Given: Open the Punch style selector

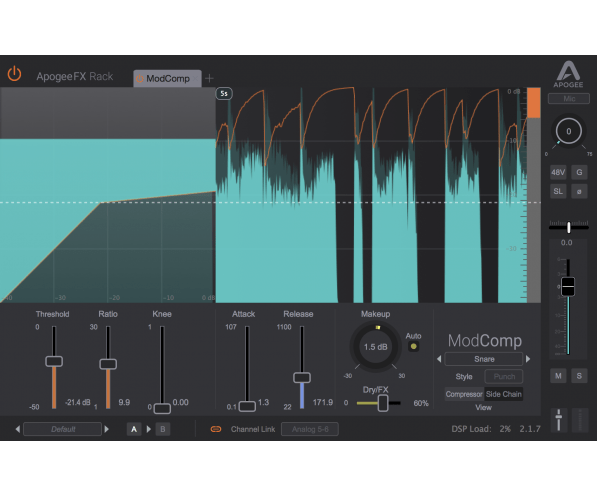Looking at the screenshot, I should (x=504, y=377).
